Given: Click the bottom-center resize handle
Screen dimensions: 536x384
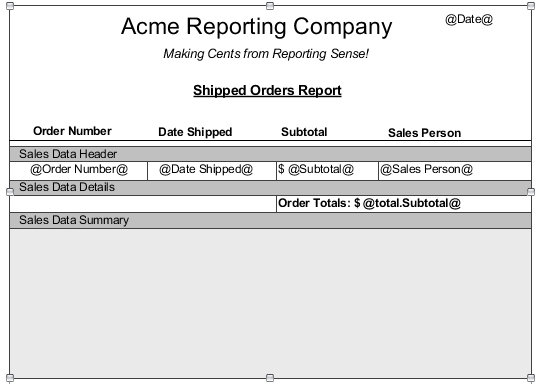Looking at the screenshot, I should click(270, 378).
